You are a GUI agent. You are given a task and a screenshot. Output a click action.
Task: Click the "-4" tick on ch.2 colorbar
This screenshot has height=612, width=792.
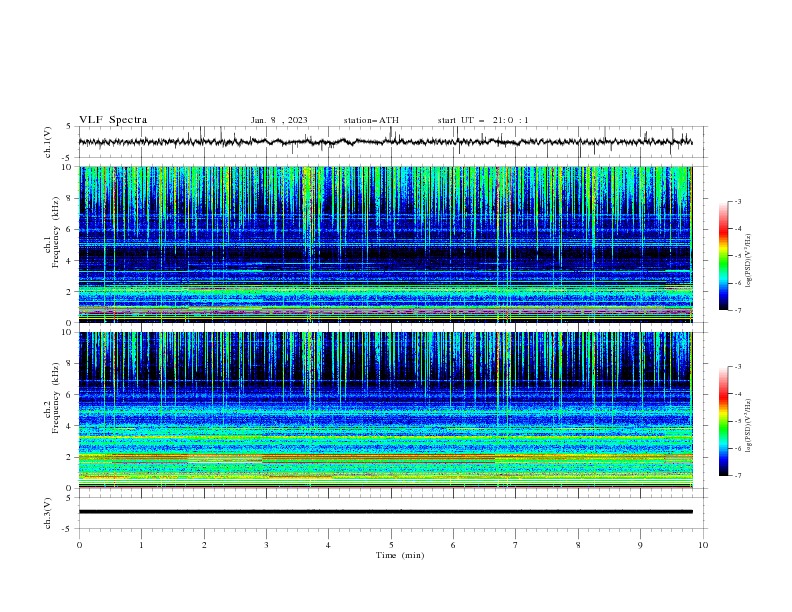737,394
